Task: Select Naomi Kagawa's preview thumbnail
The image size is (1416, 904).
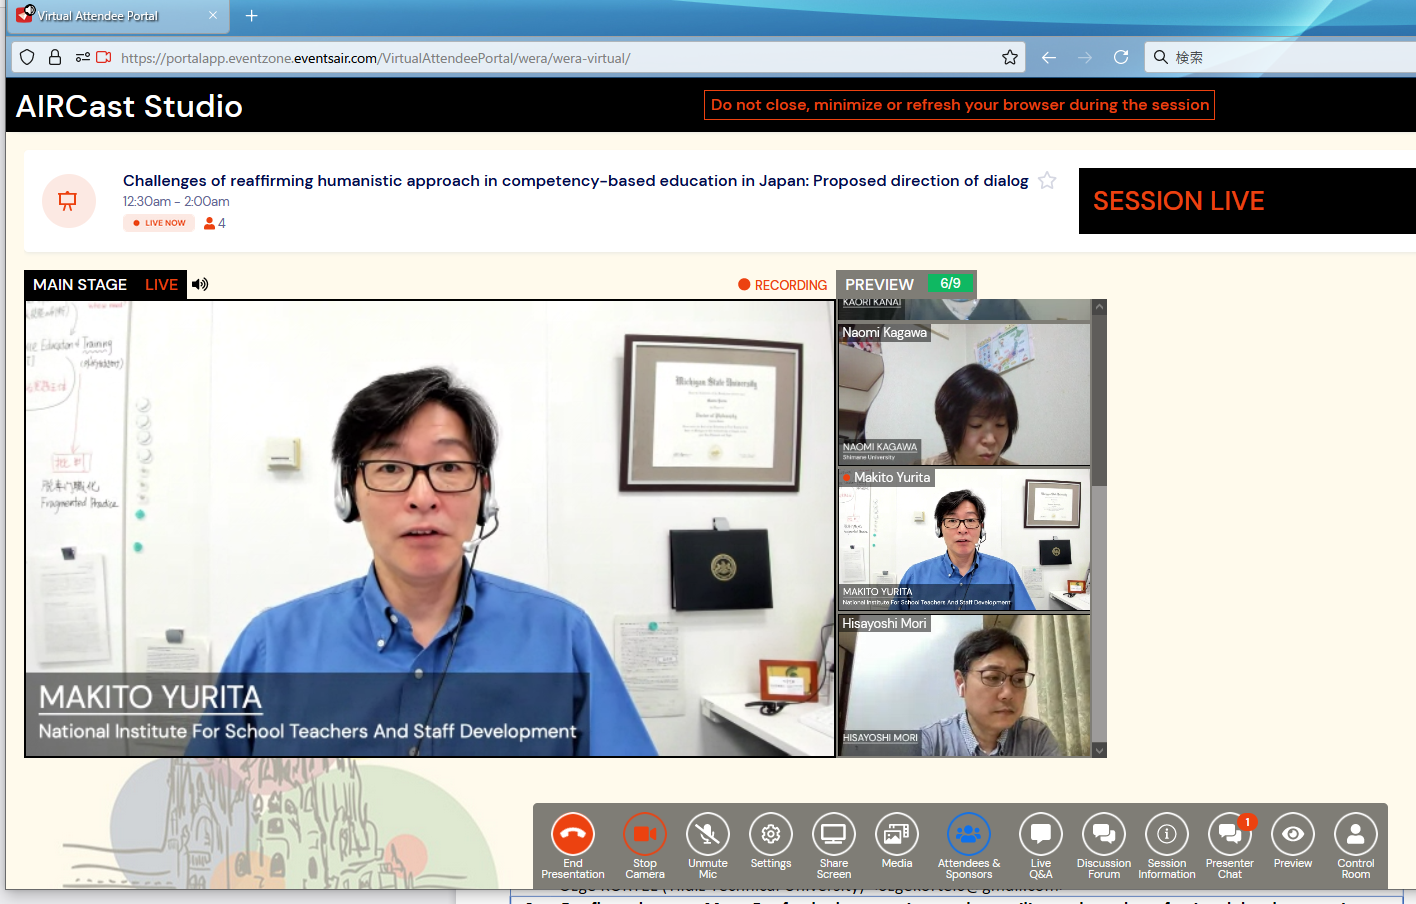Action: click(x=964, y=394)
